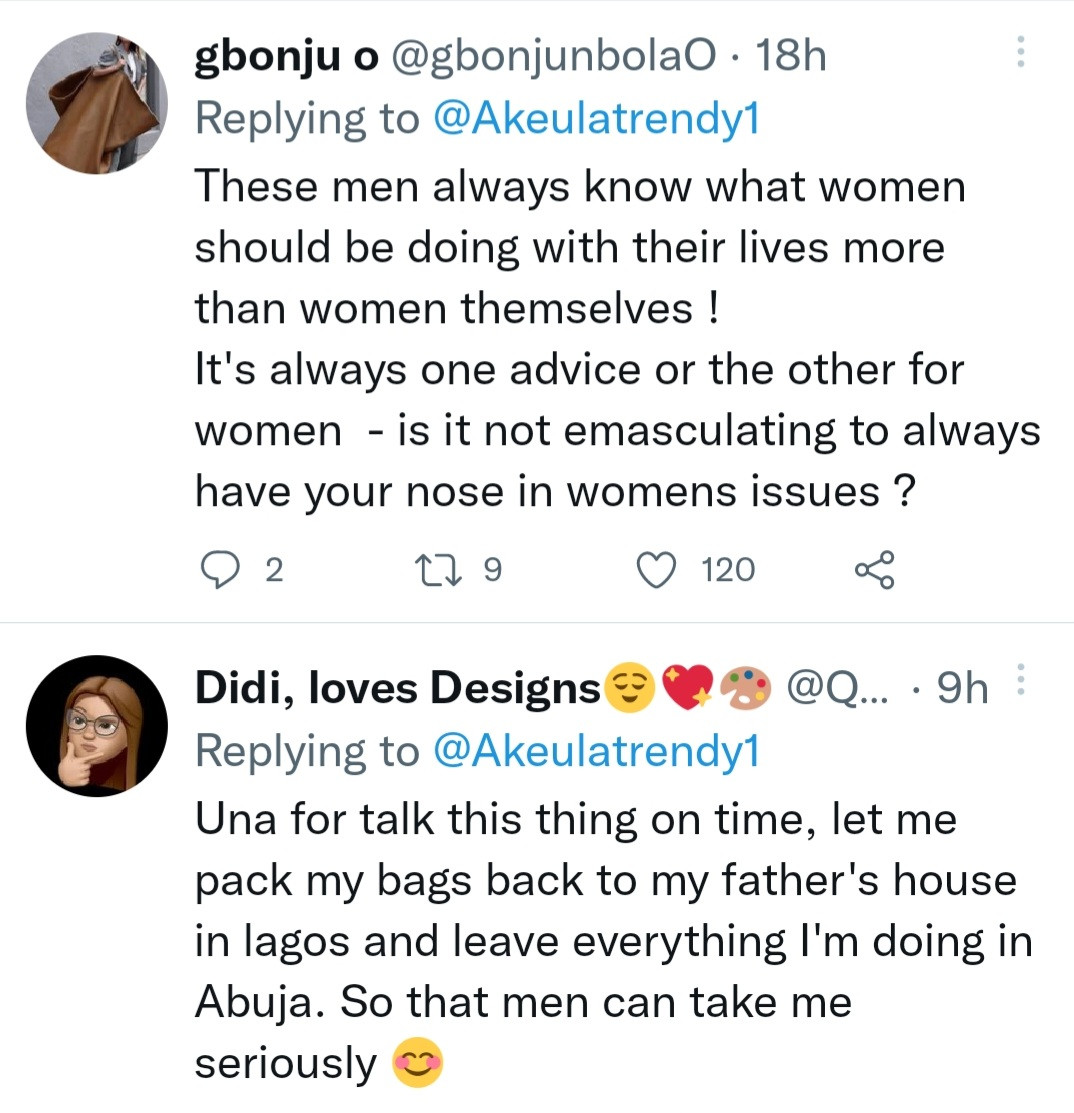Click the display name gbonju o
The height and width of the screenshot is (1113, 1074).
(x=285, y=58)
